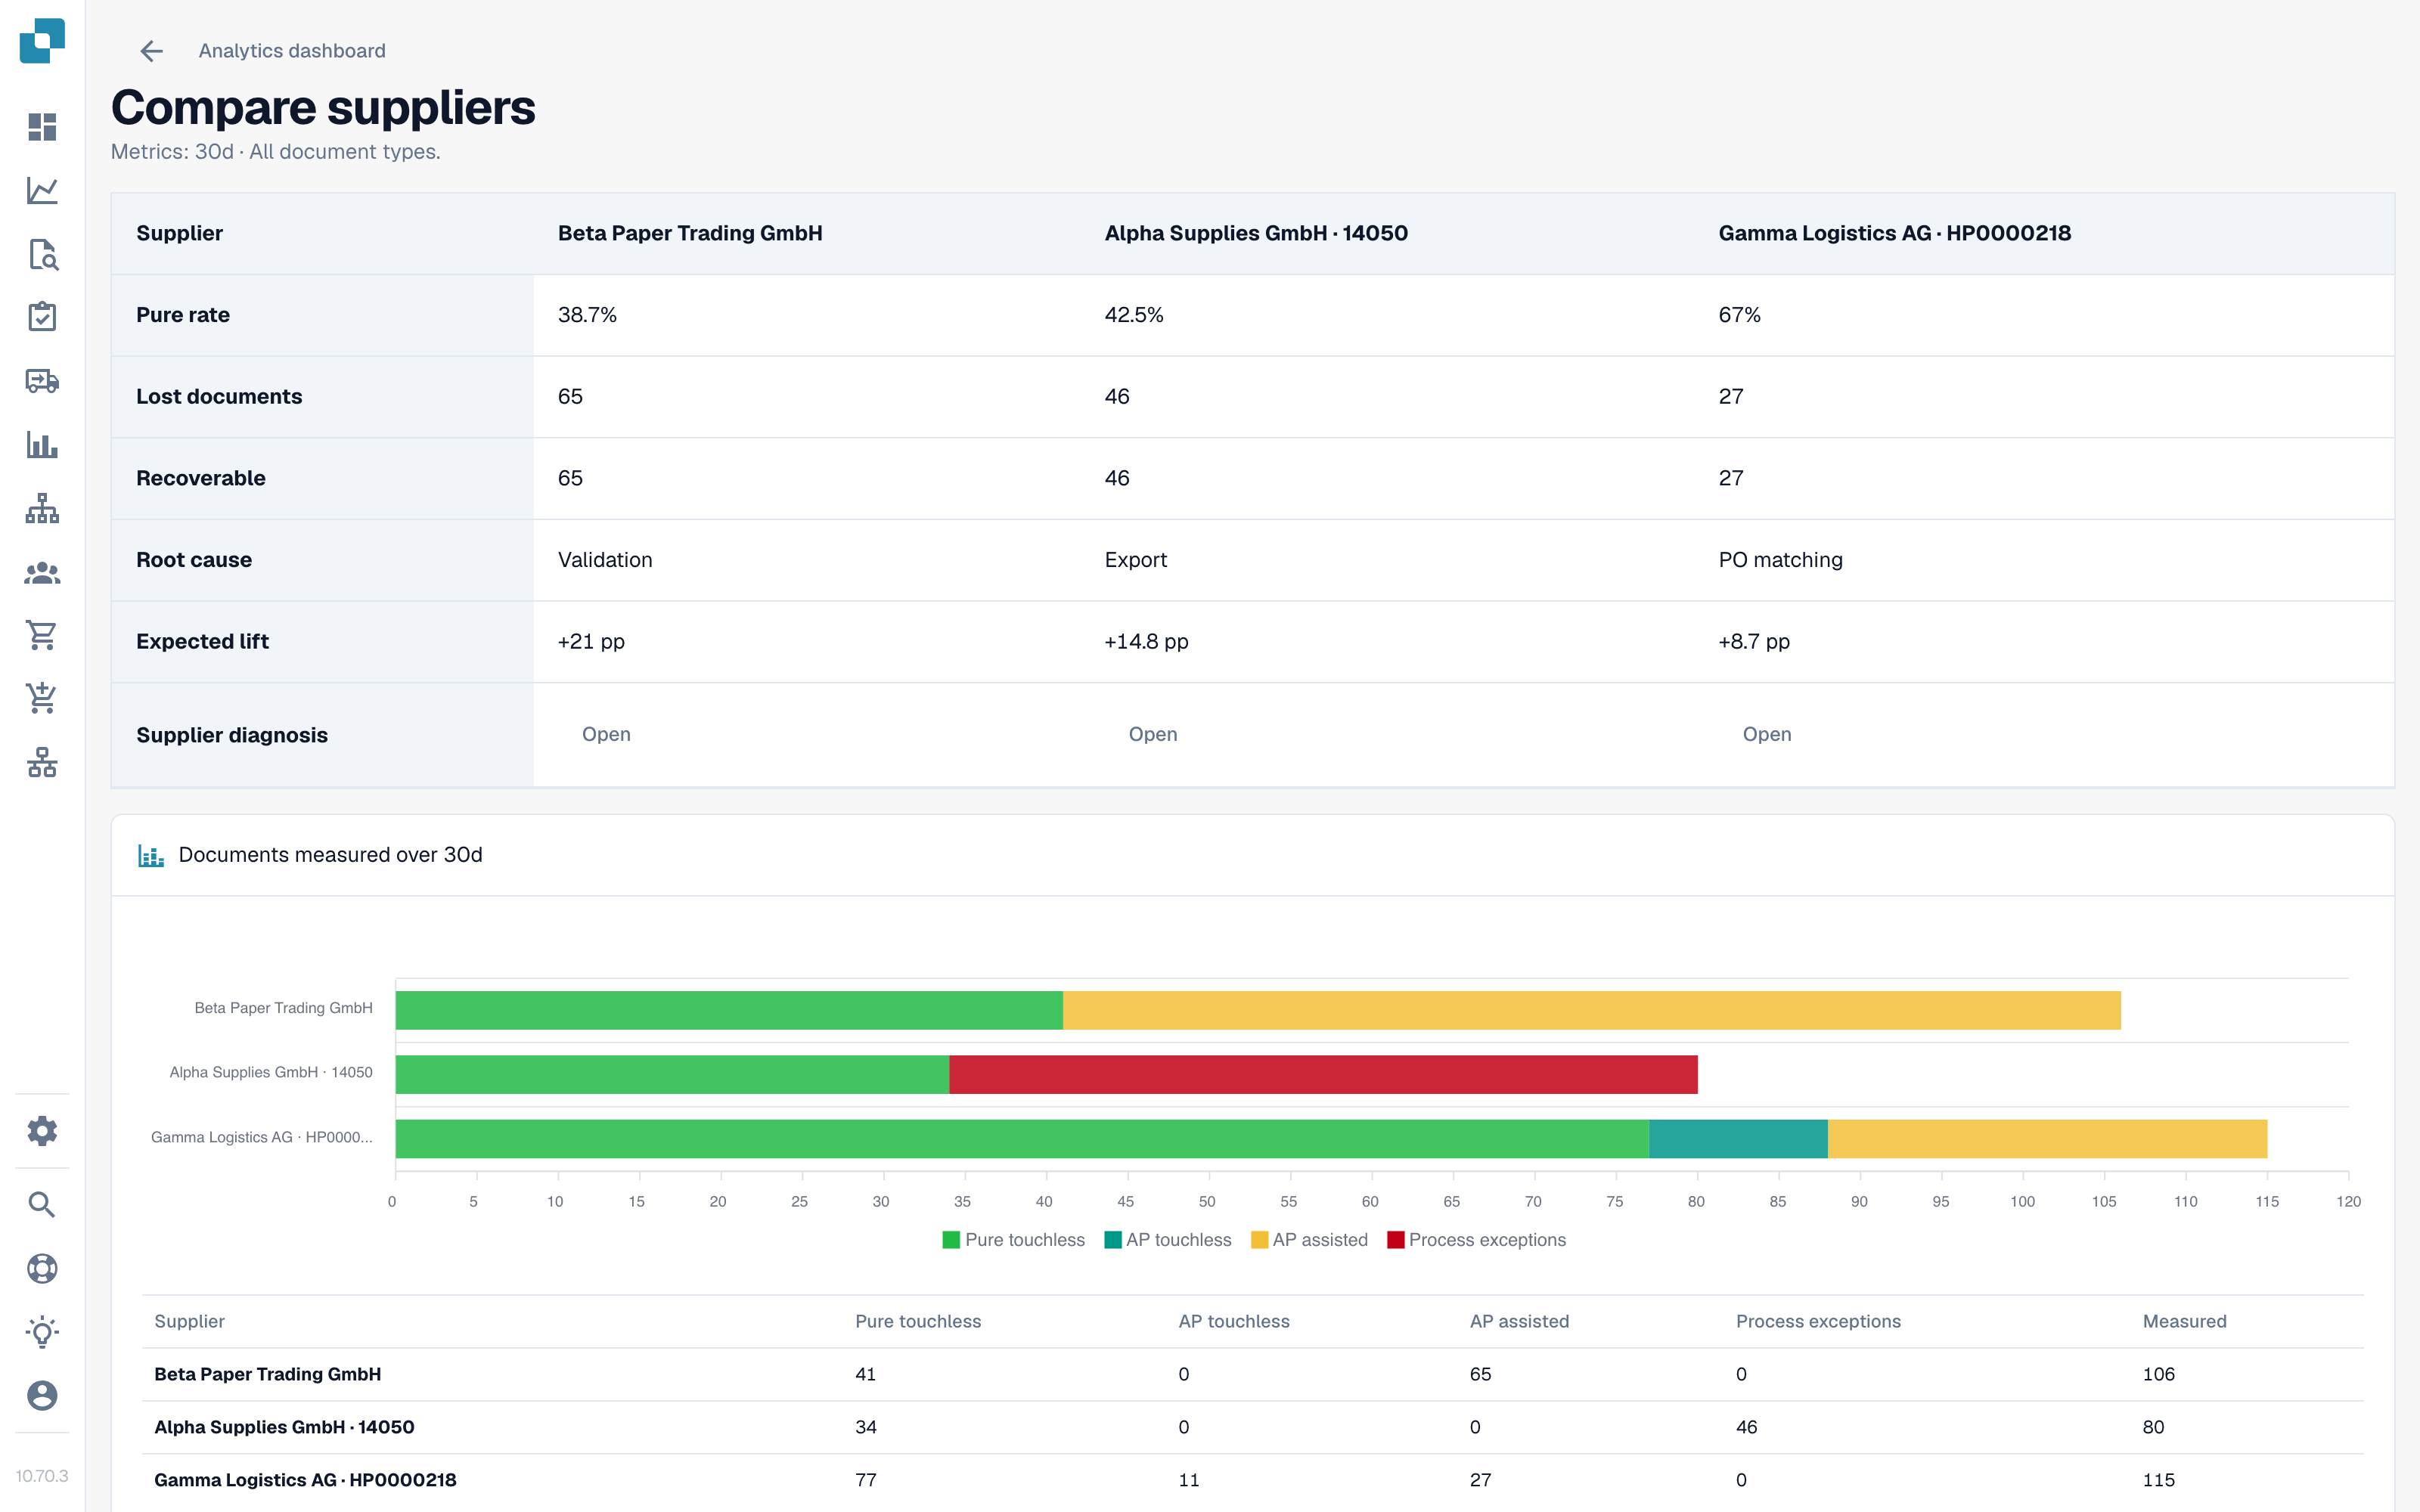Toggle Pure touchless legend entry
This screenshot has height=1512, width=2420.
tap(1013, 1240)
